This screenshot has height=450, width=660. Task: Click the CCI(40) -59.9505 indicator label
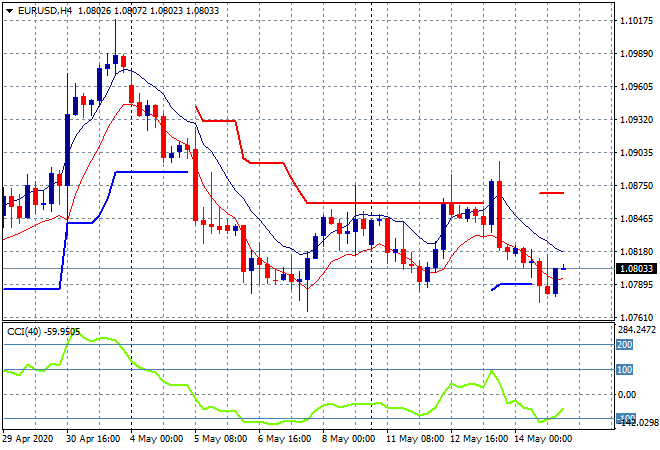(x=43, y=332)
